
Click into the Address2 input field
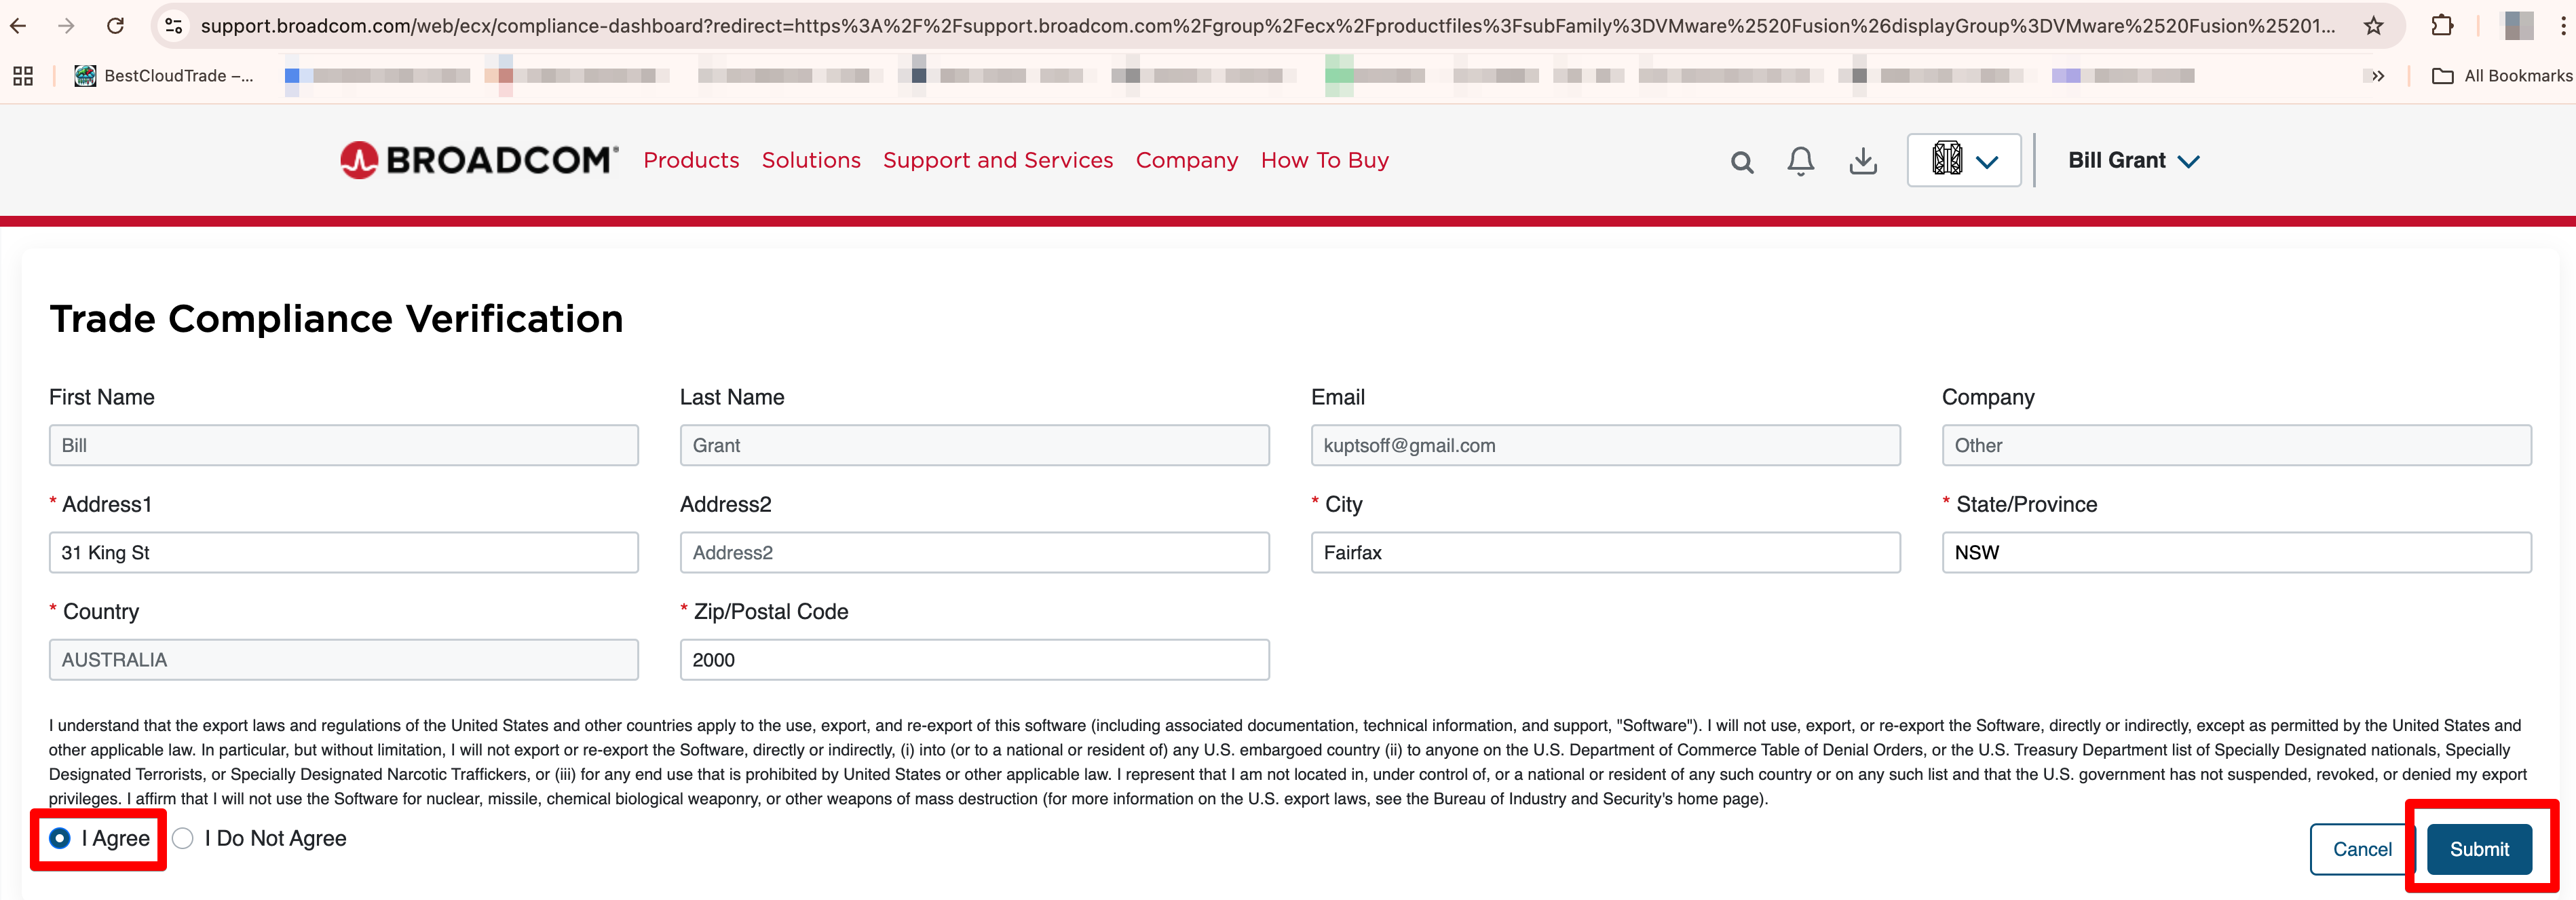click(974, 553)
